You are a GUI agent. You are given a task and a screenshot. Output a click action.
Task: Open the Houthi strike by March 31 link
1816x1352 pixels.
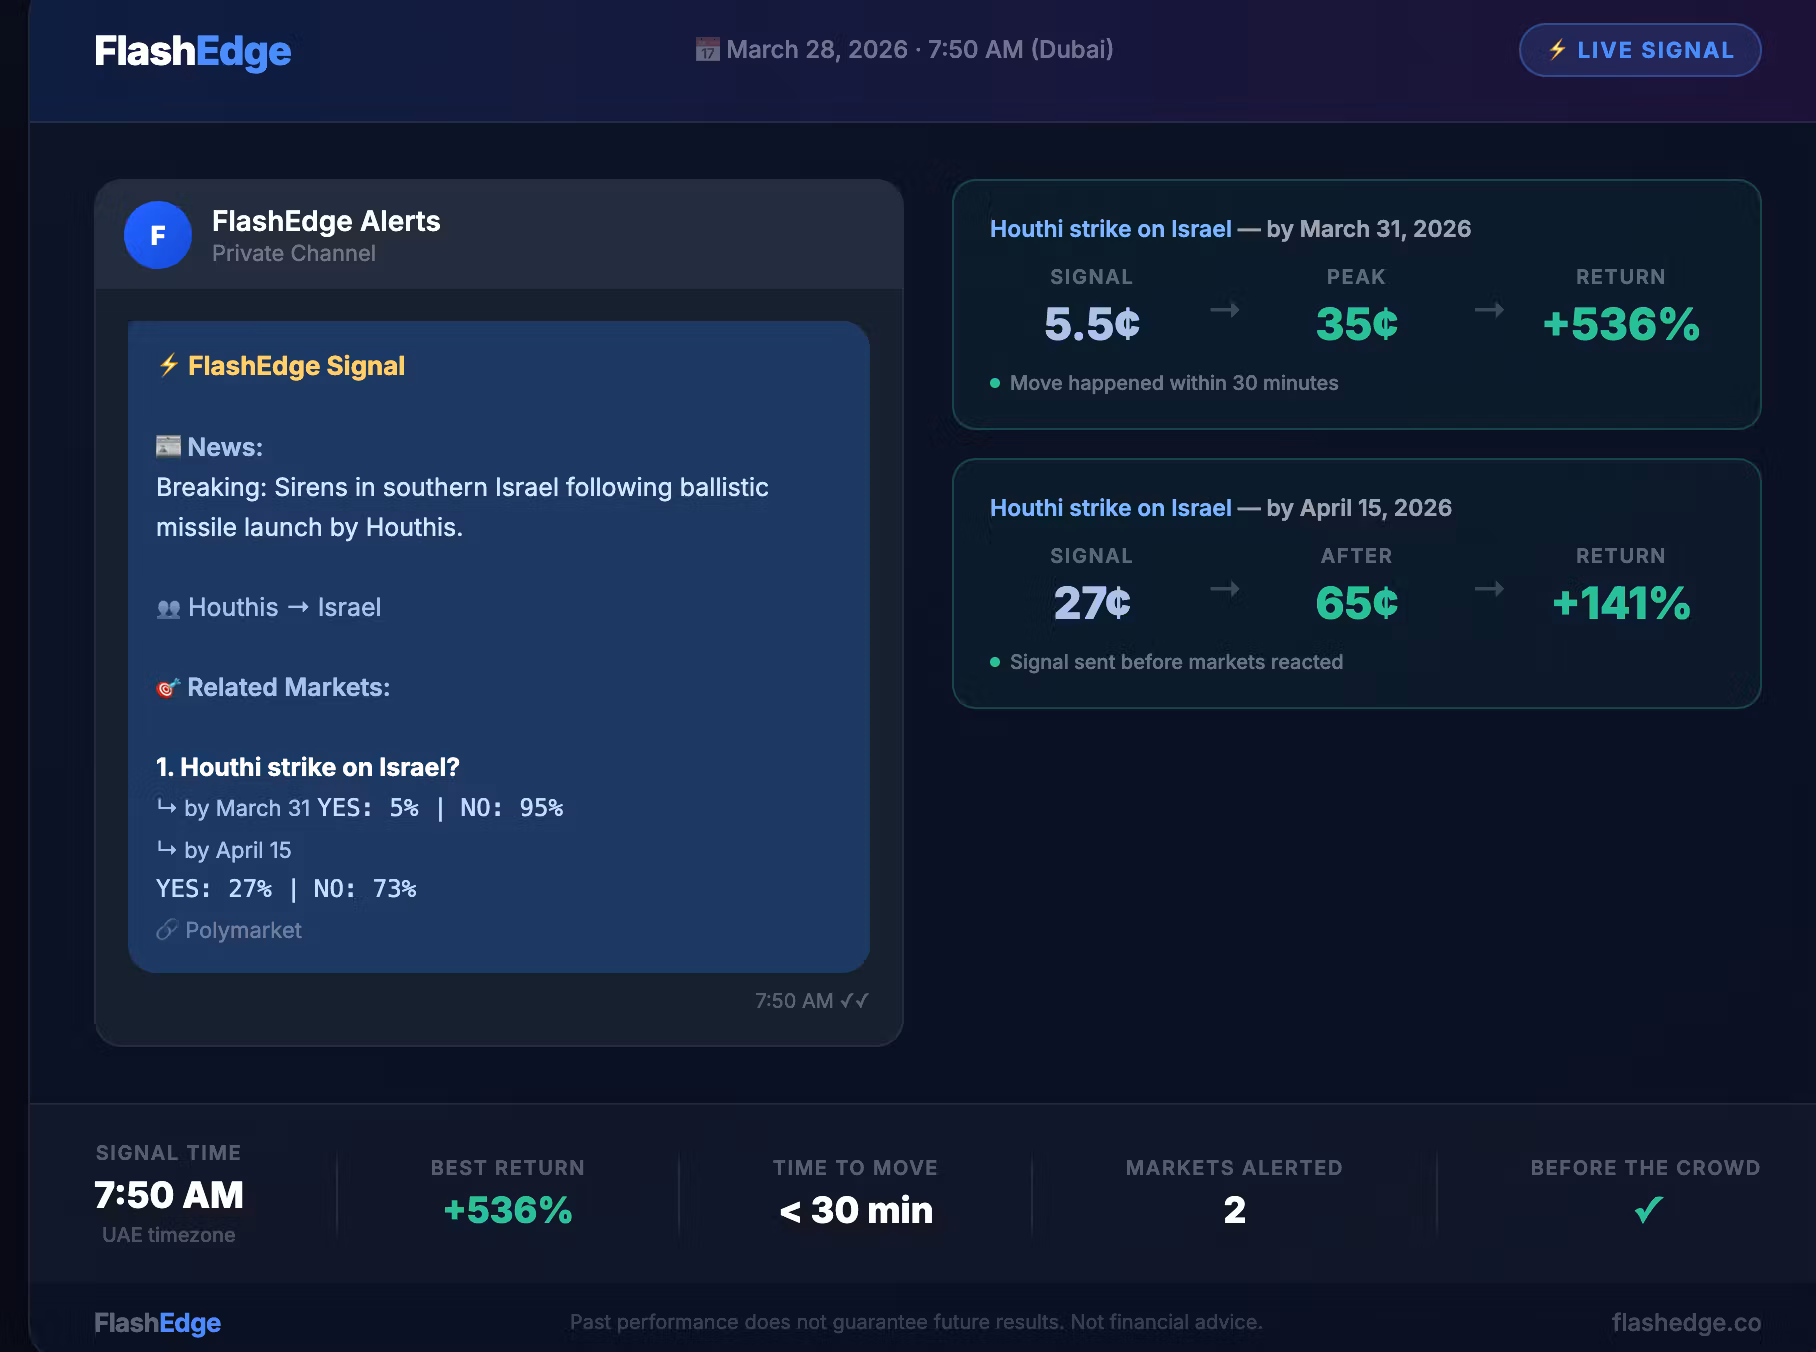(x=1110, y=229)
